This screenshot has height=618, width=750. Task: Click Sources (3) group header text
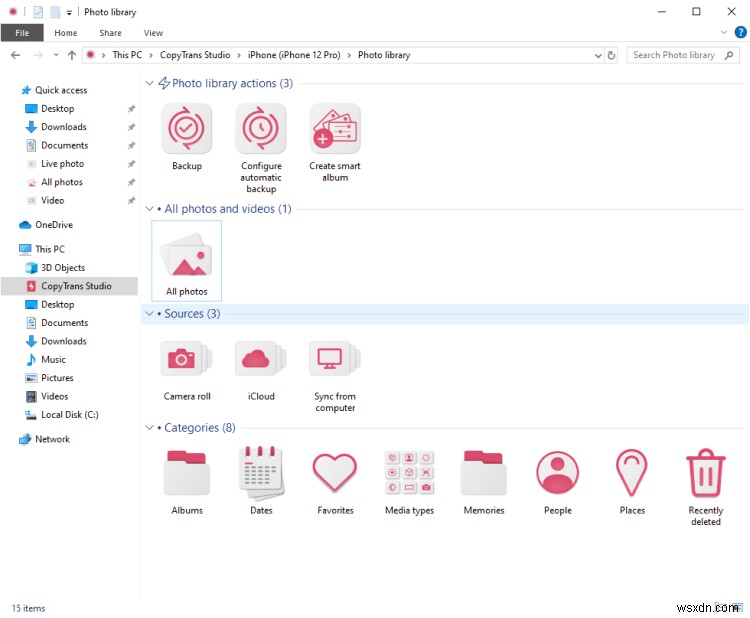[192, 314]
